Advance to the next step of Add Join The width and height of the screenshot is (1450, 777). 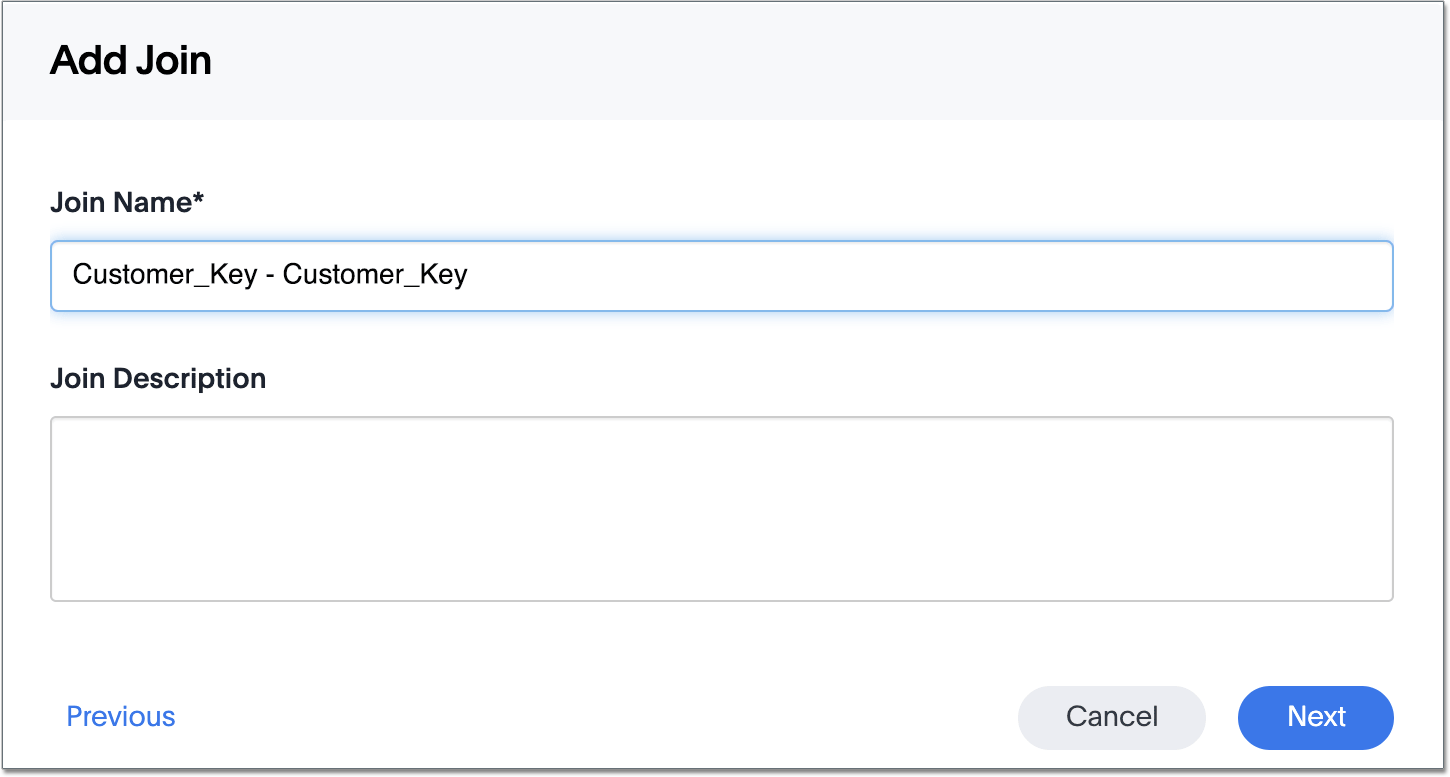(1314, 717)
